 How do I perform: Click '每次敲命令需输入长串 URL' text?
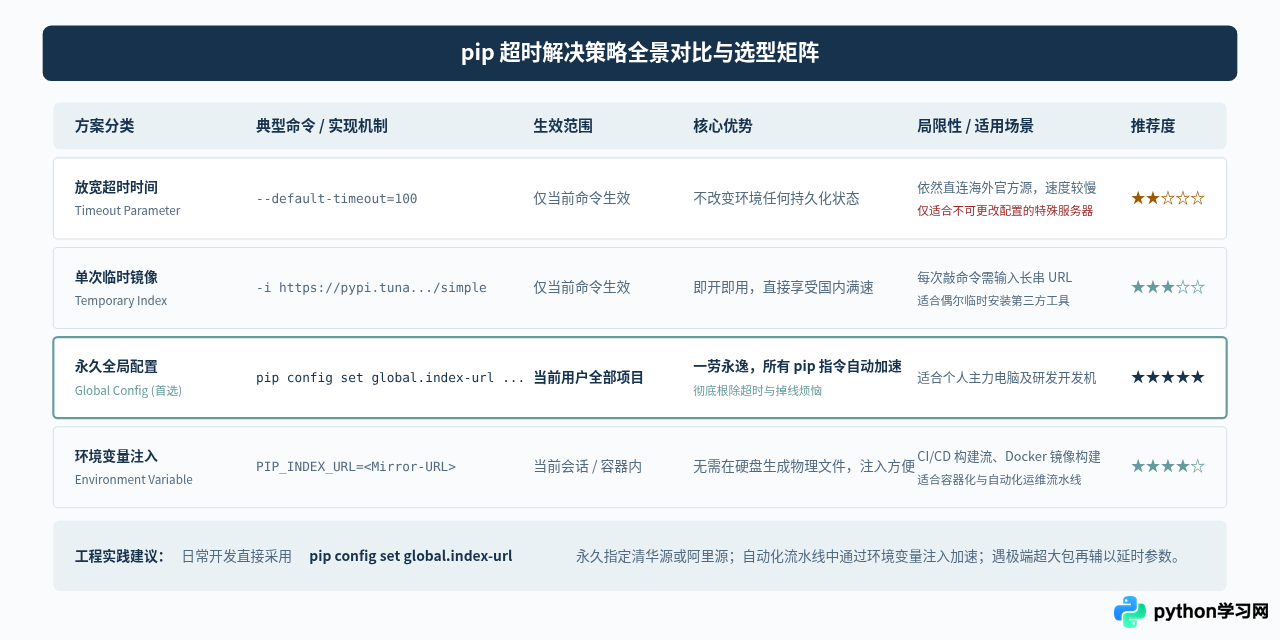(994, 277)
